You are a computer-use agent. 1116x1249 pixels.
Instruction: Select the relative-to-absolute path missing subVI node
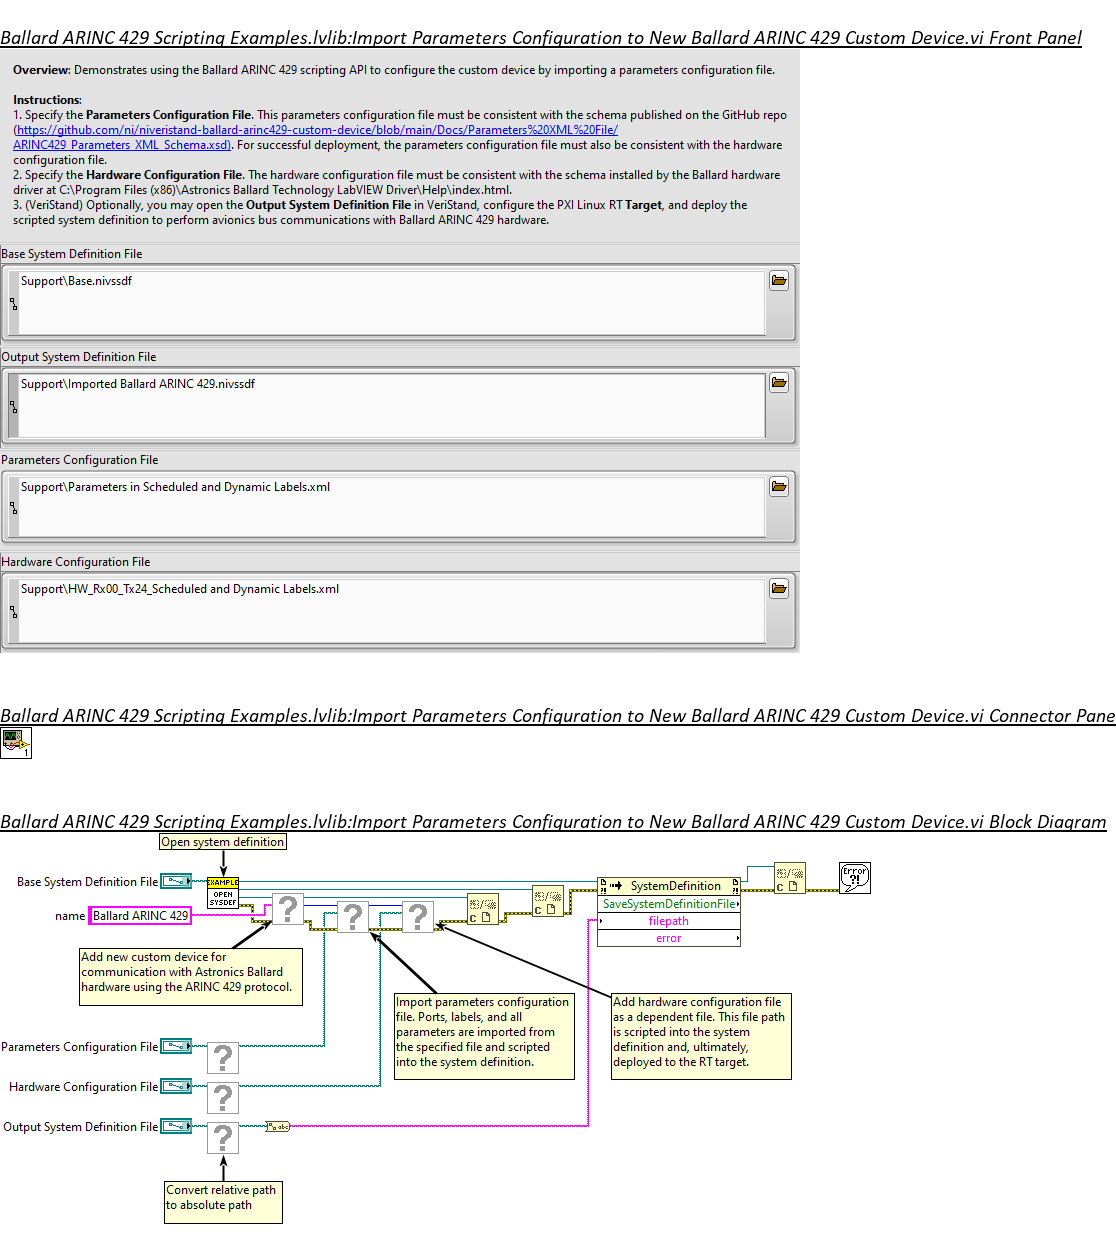(223, 1138)
